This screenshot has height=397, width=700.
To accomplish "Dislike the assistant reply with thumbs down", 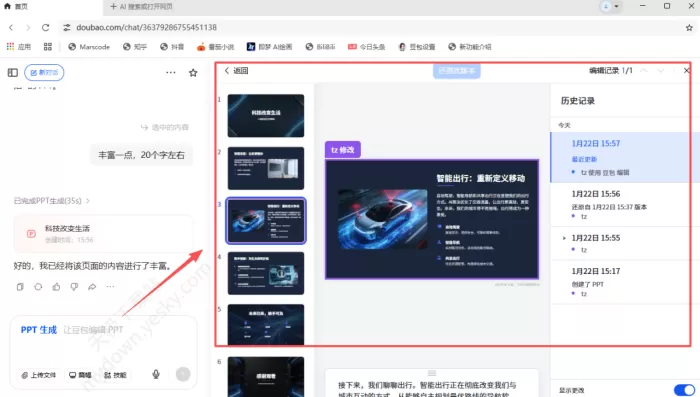I will (74, 287).
